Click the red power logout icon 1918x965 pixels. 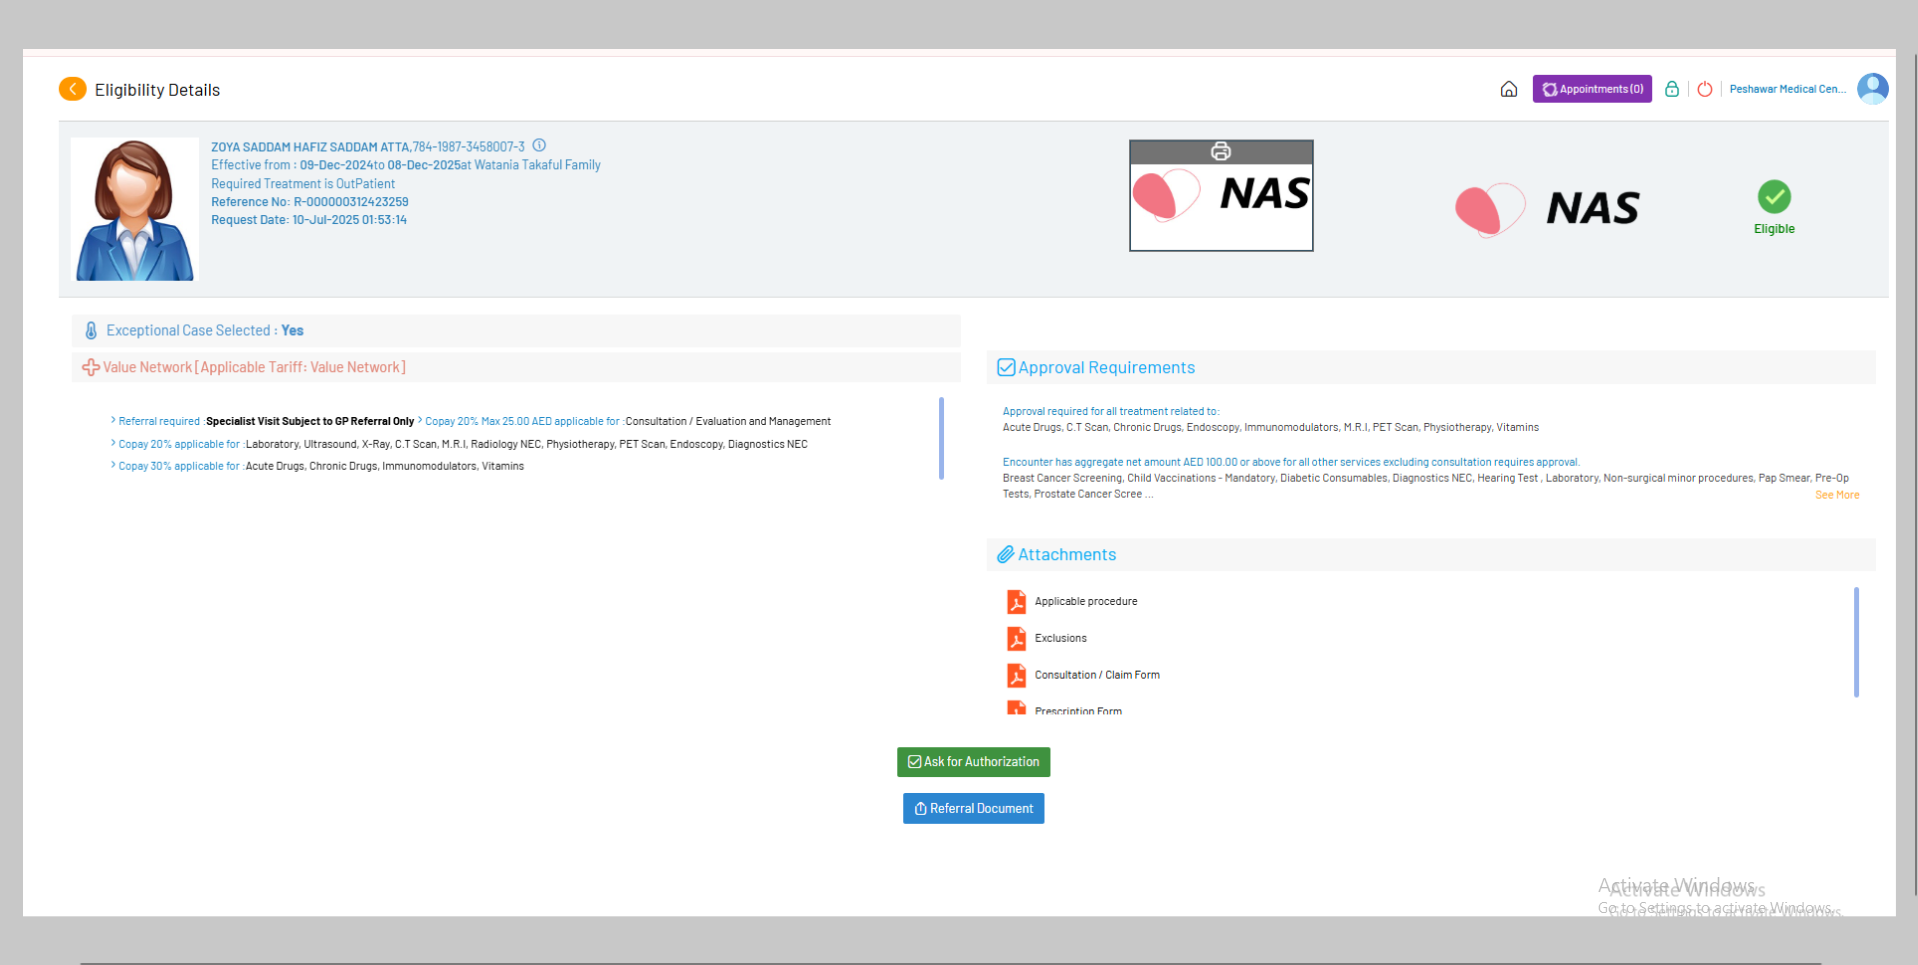tap(1705, 89)
